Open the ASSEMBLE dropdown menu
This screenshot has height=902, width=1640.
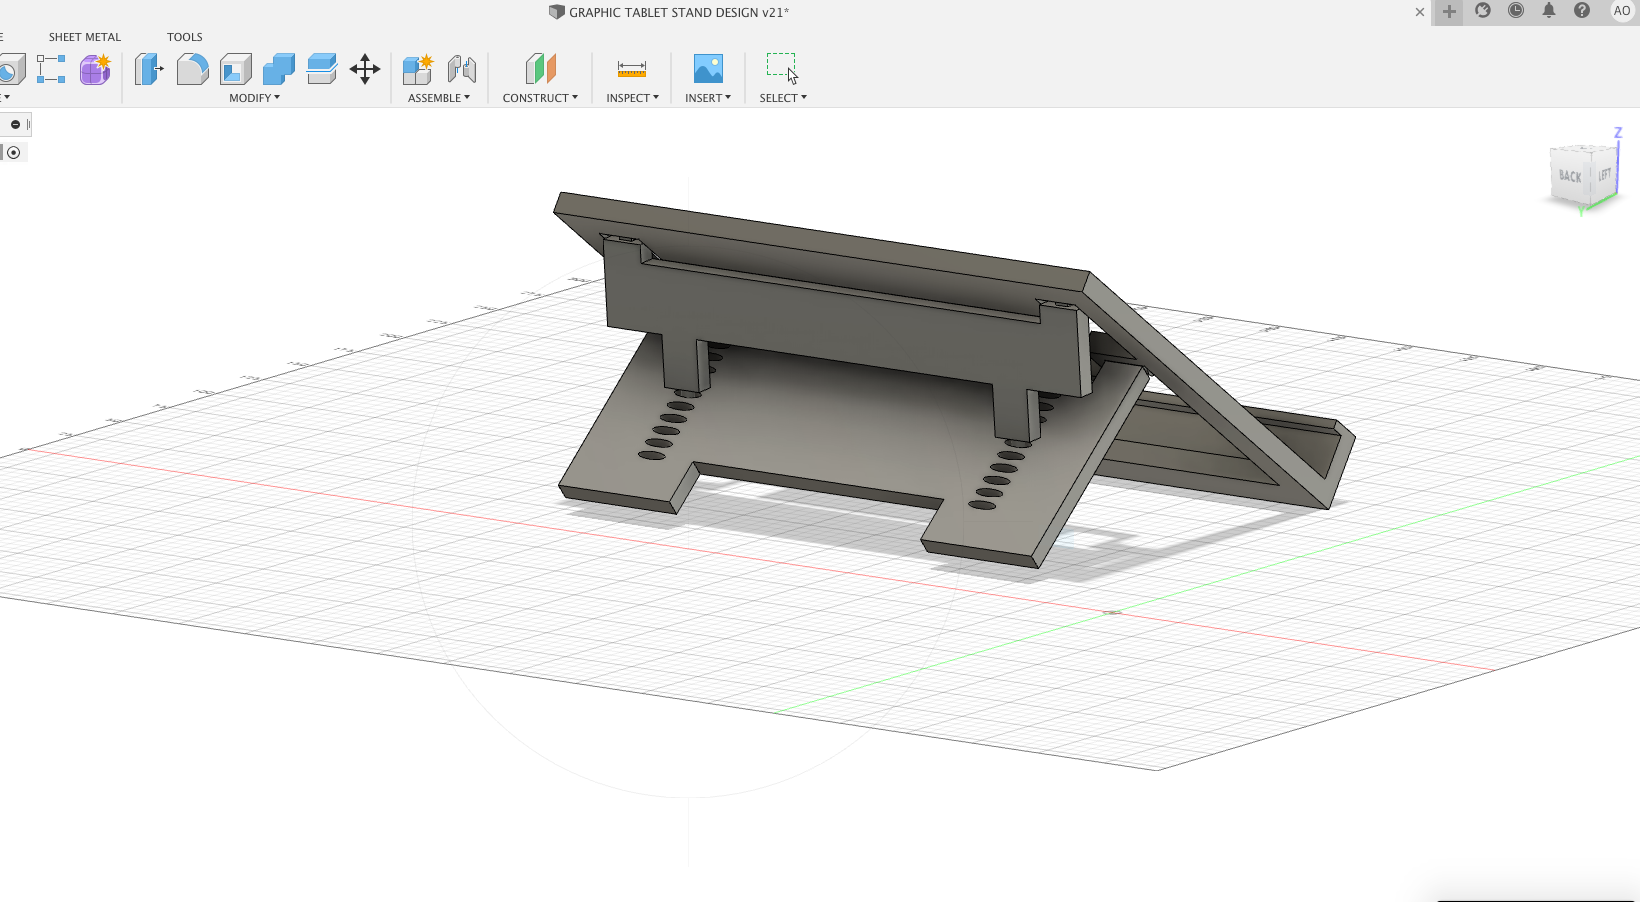pyautogui.click(x=438, y=98)
